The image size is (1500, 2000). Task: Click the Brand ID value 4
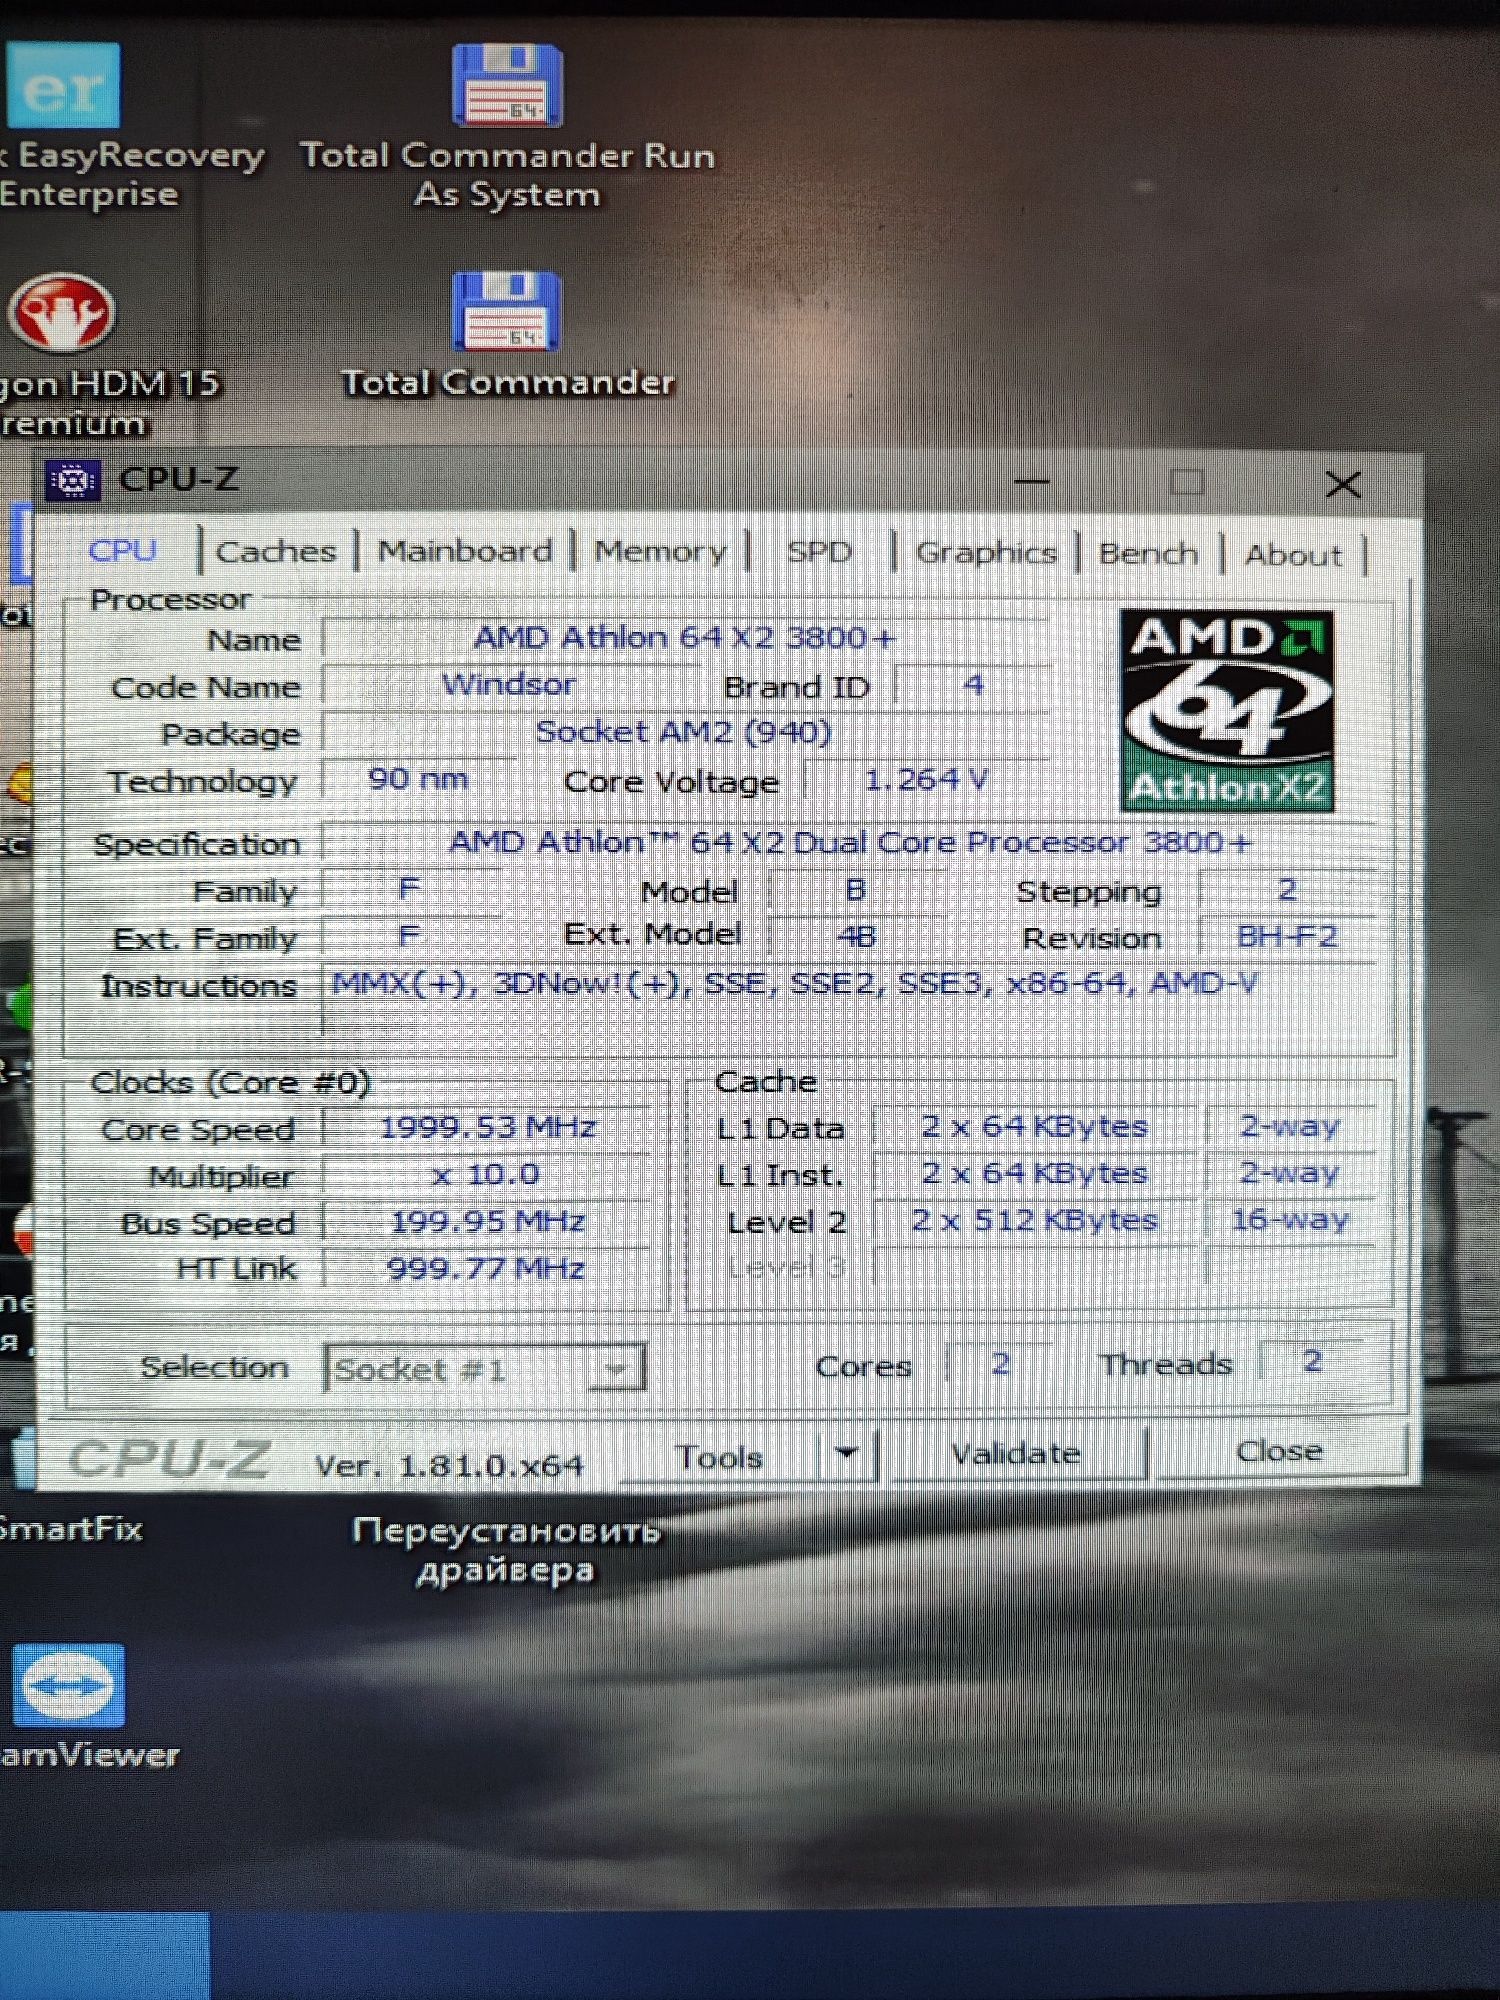tap(973, 685)
